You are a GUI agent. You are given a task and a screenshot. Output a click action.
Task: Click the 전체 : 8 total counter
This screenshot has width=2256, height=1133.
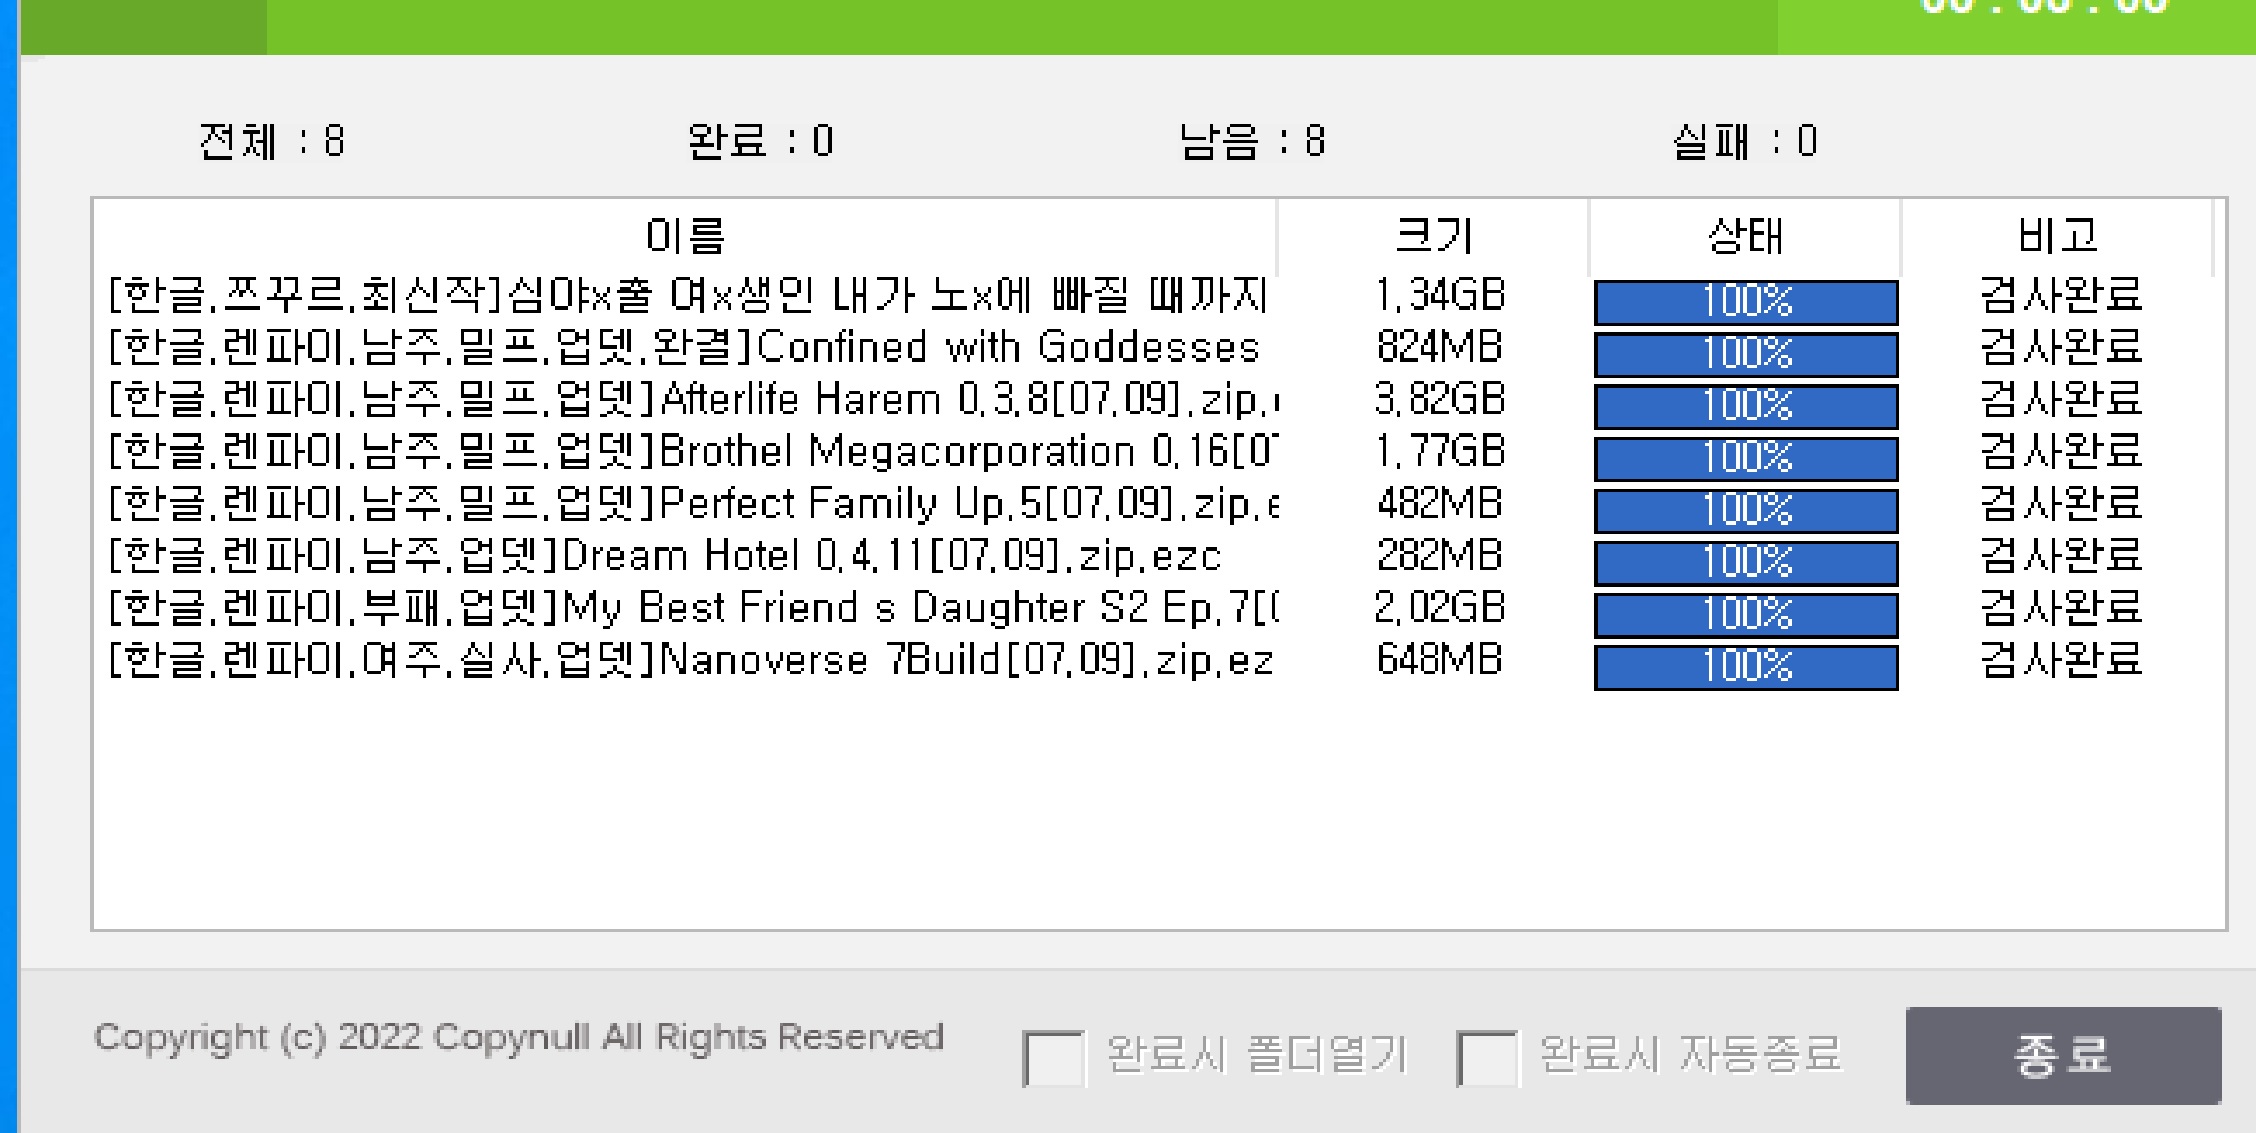[272, 141]
